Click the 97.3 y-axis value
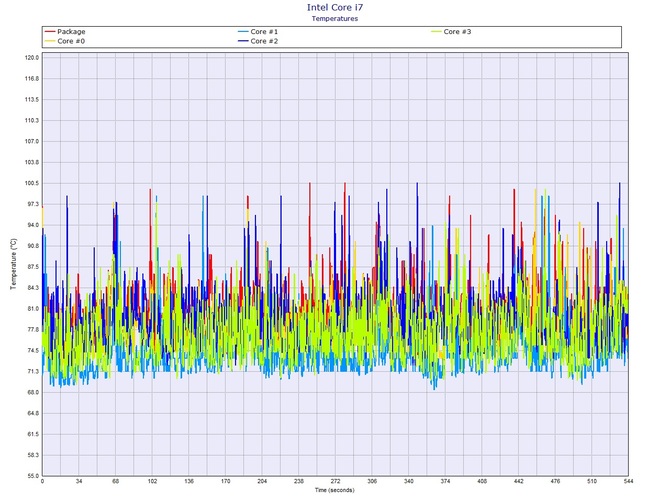670x502 pixels. (33, 204)
